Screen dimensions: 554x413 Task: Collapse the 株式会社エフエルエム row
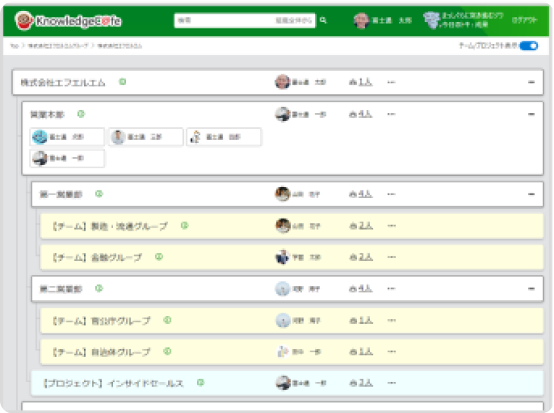pyautogui.click(x=531, y=82)
